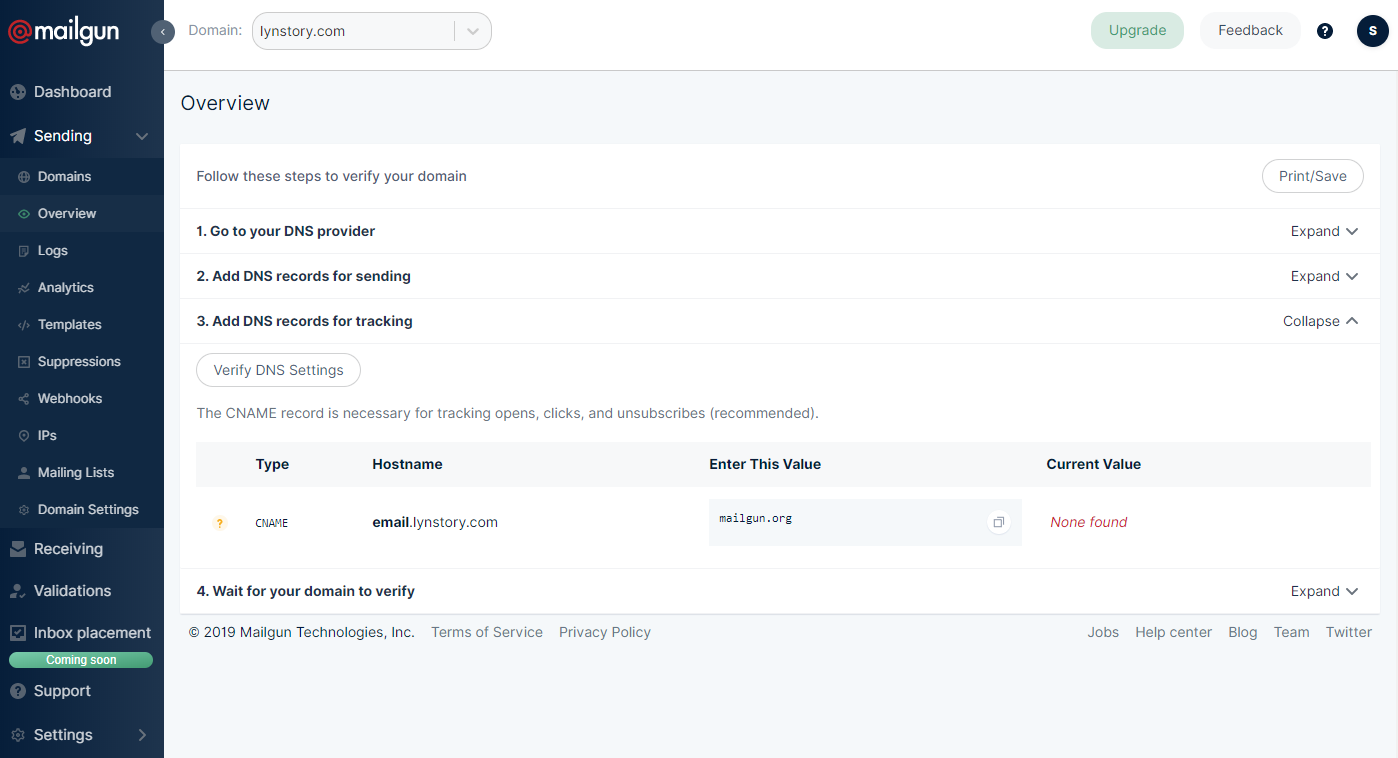Image resolution: width=1398 pixels, height=758 pixels.
Task: Open Terms of Service link
Action: 487,632
